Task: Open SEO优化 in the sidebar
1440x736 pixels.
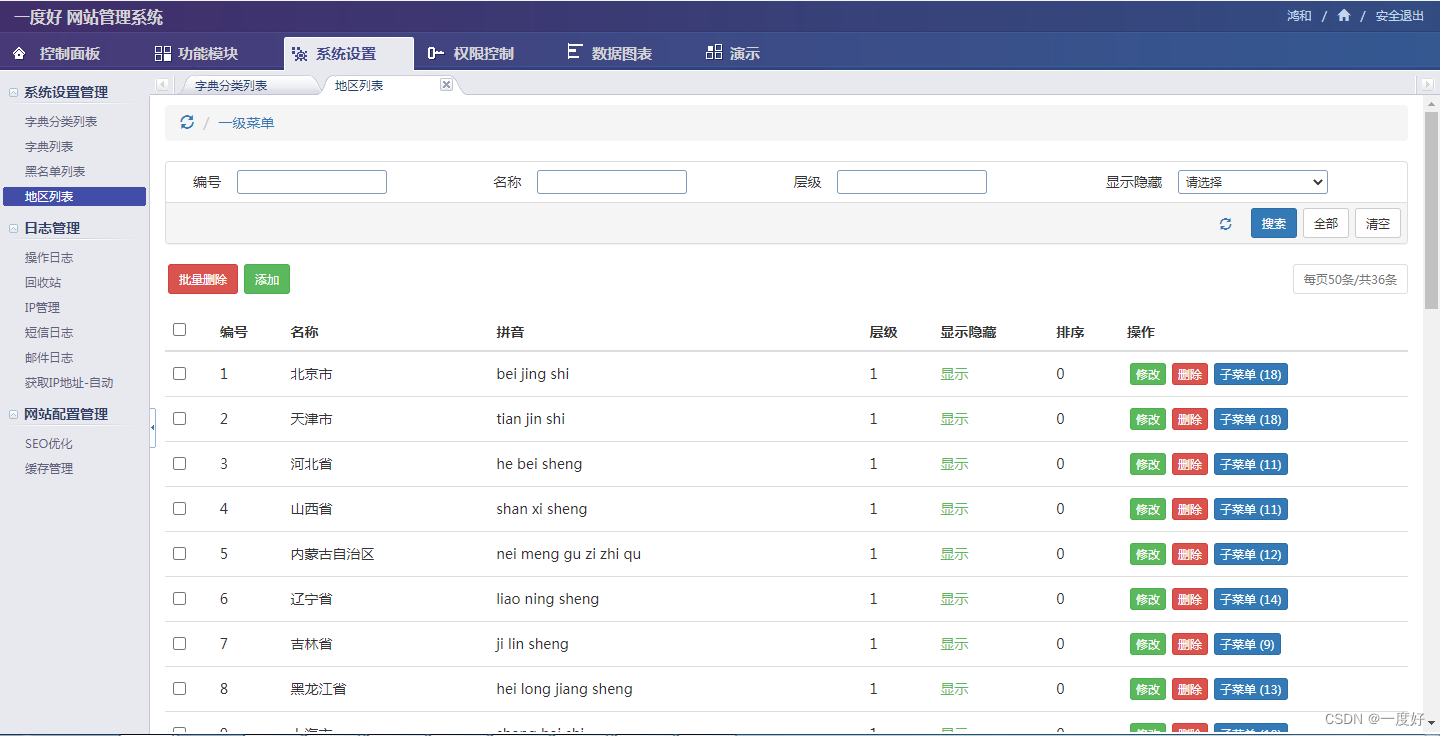Action: click(49, 444)
